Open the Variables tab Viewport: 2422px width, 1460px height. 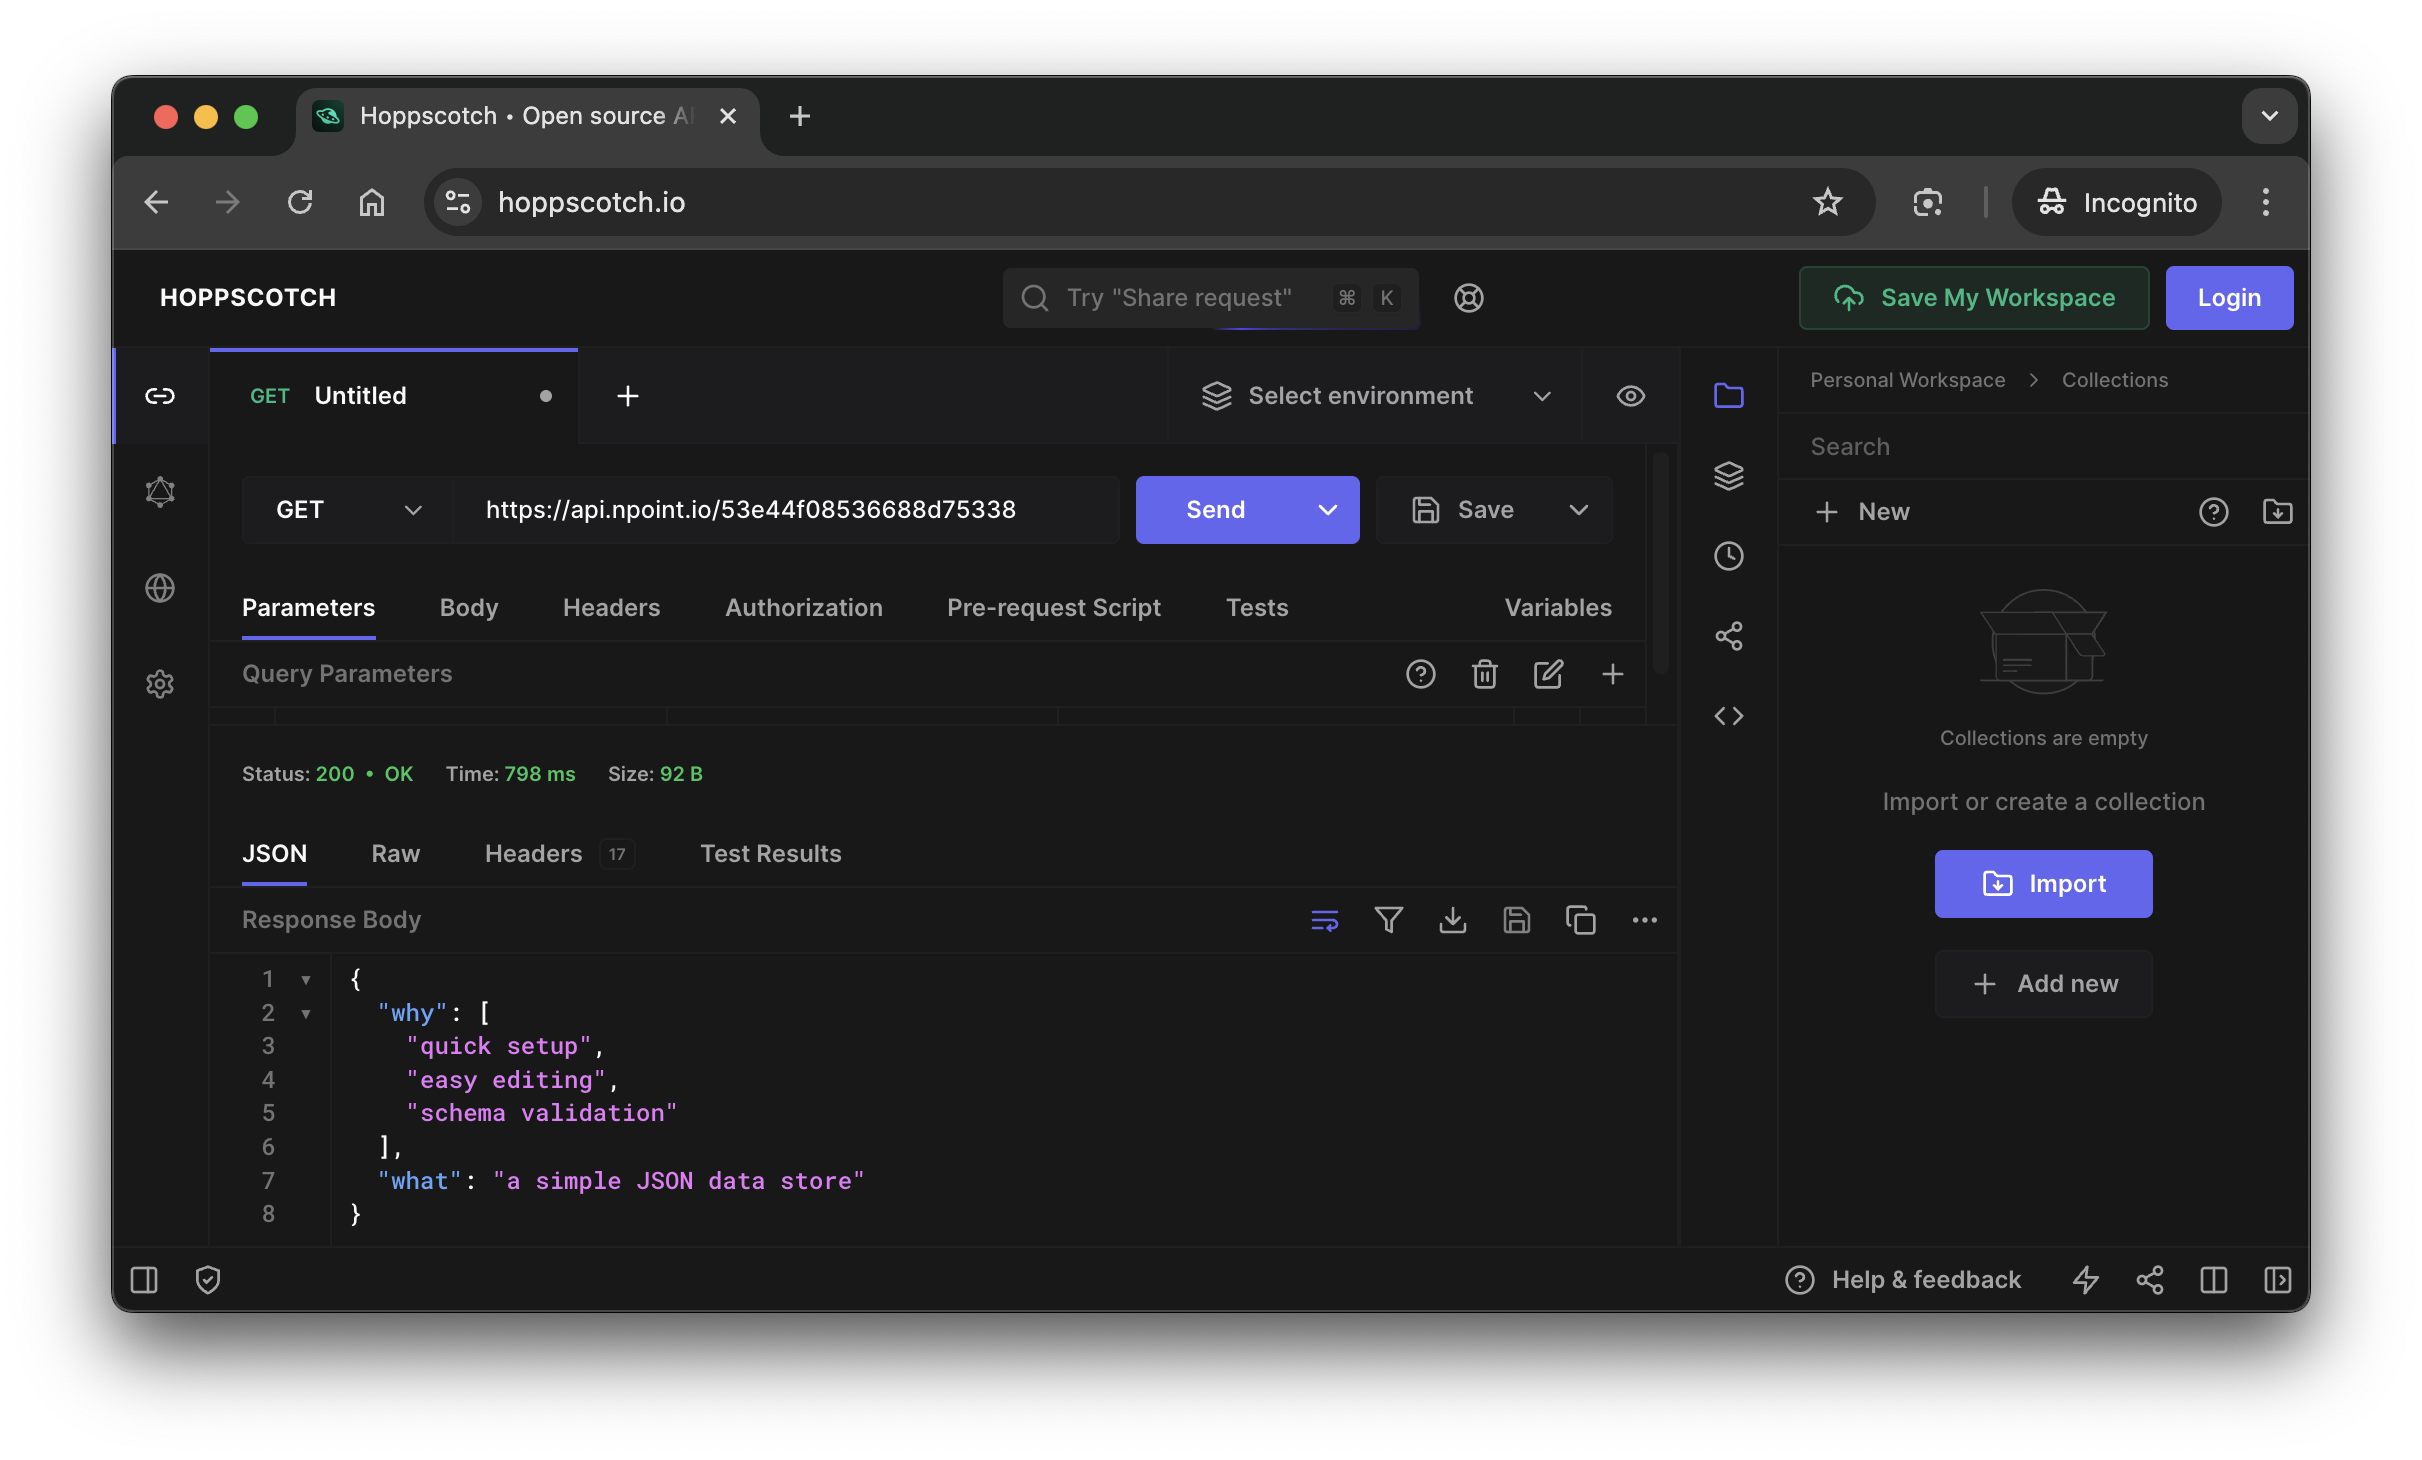tap(1558, 608)
